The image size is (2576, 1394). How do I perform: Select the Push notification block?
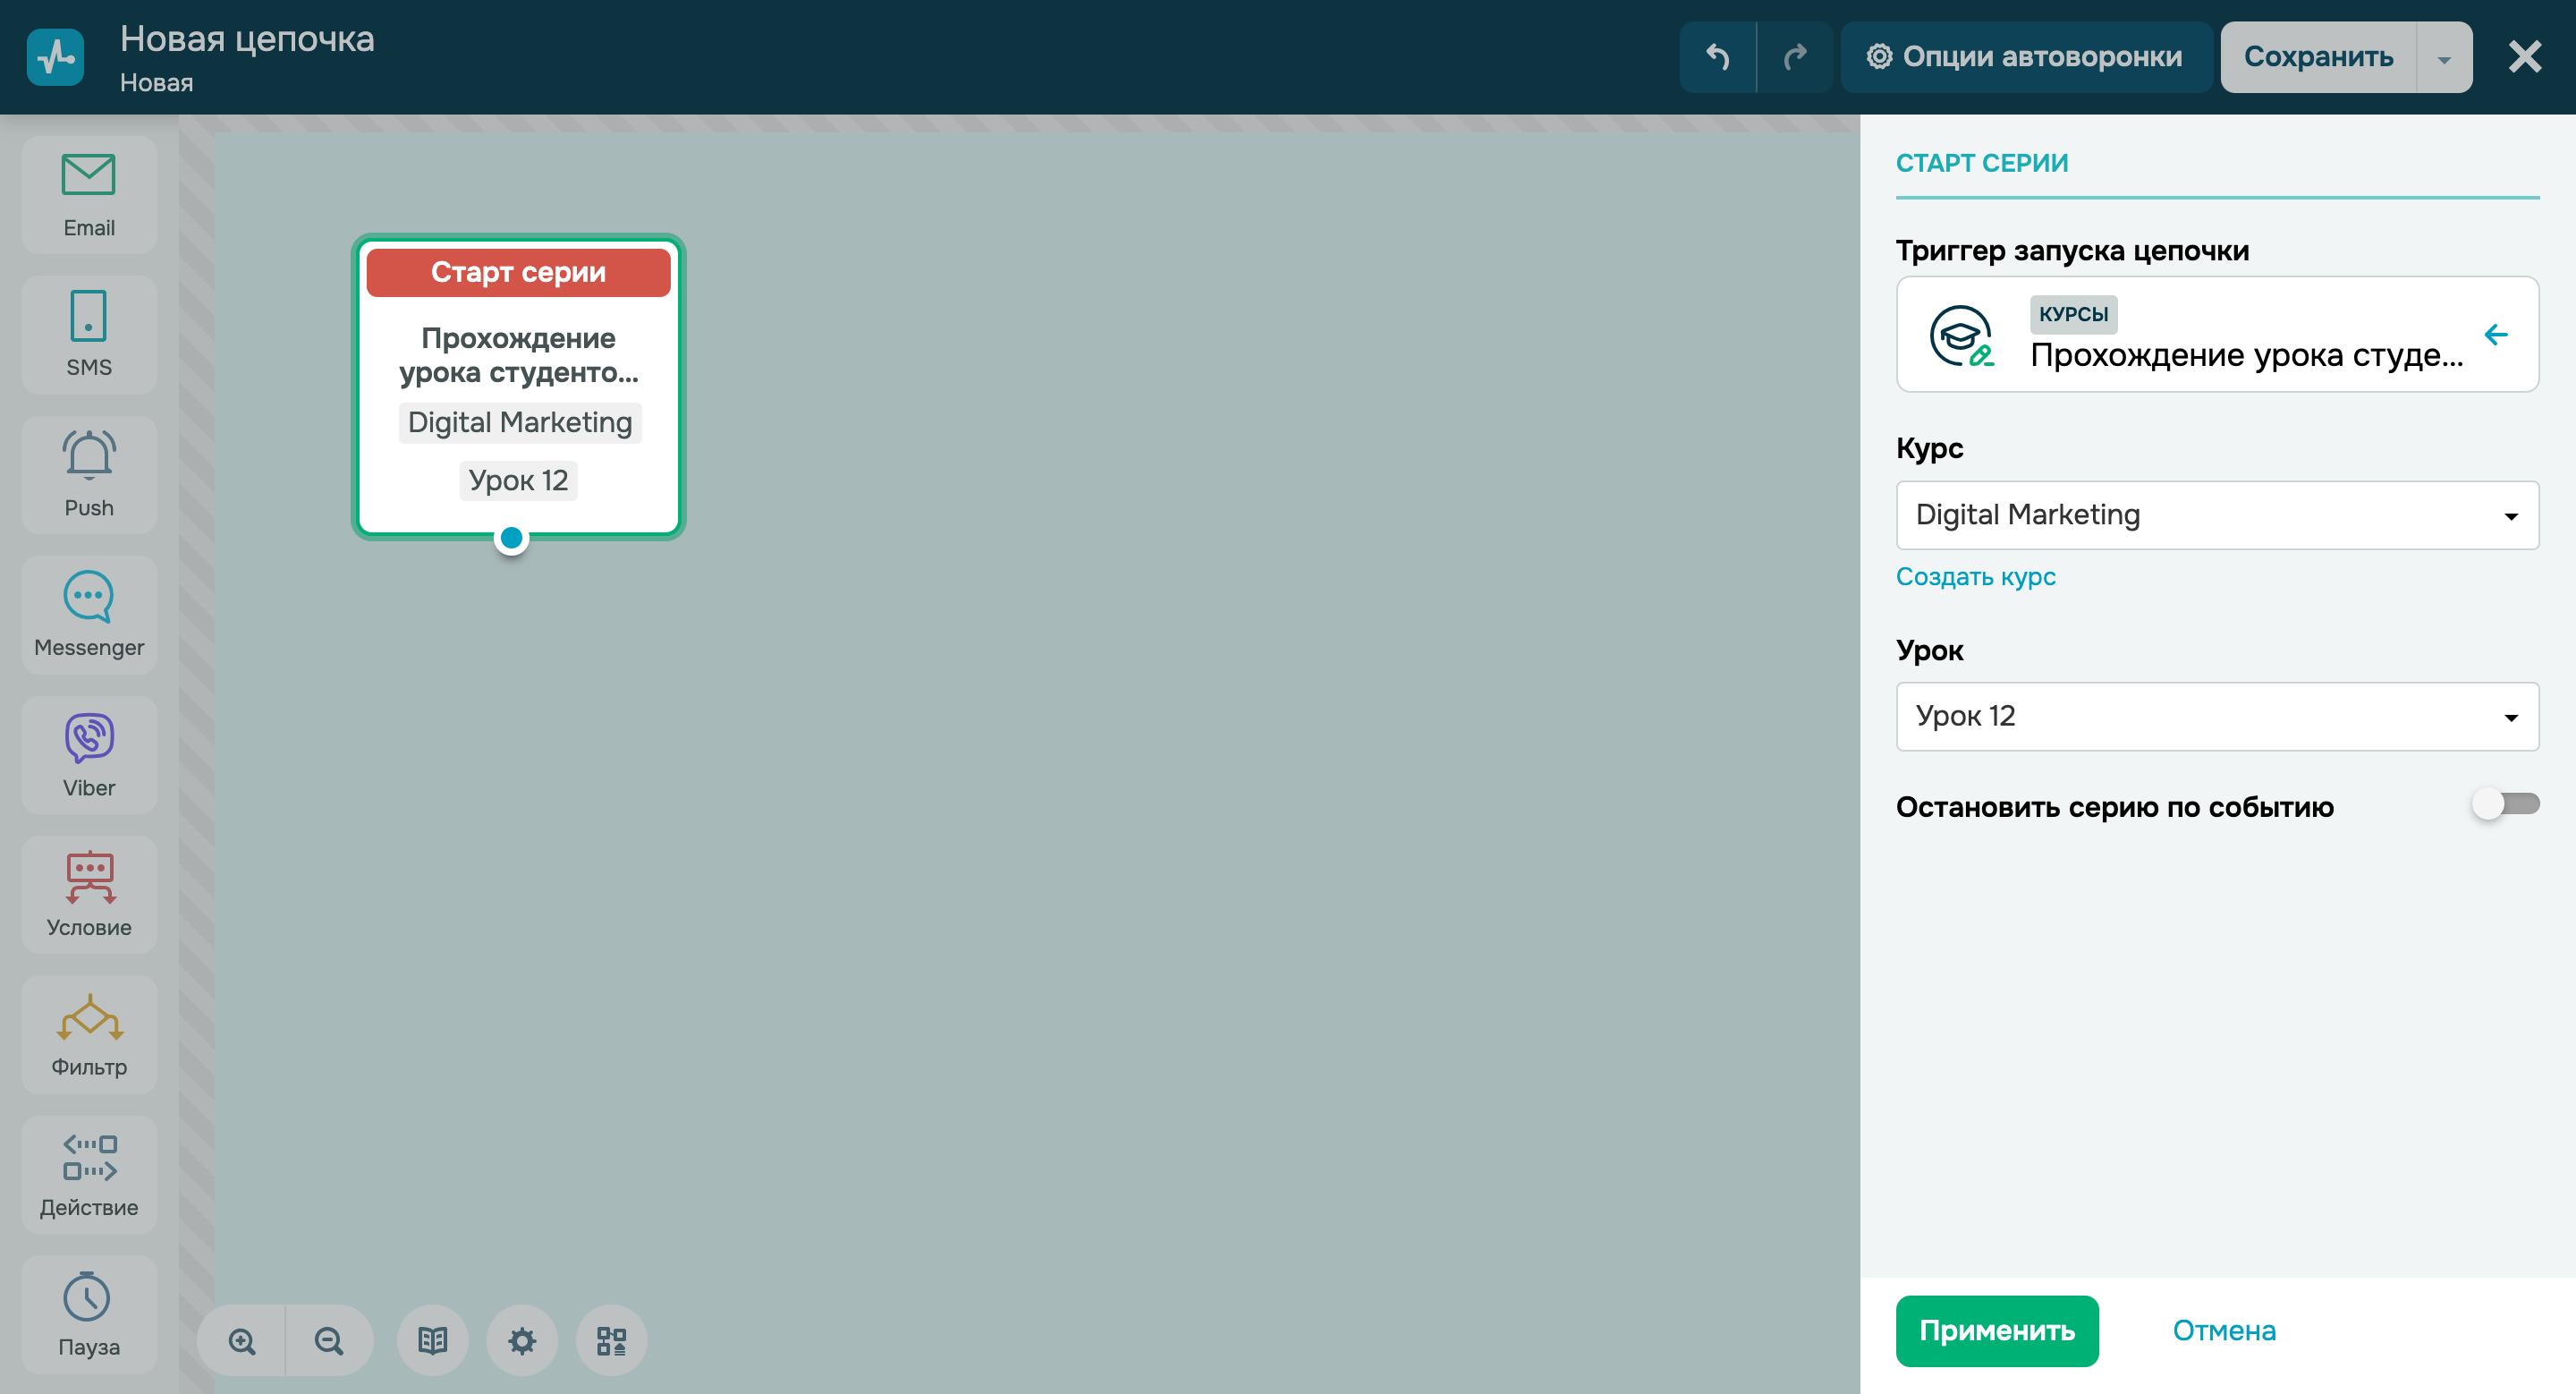pos(89,474)
